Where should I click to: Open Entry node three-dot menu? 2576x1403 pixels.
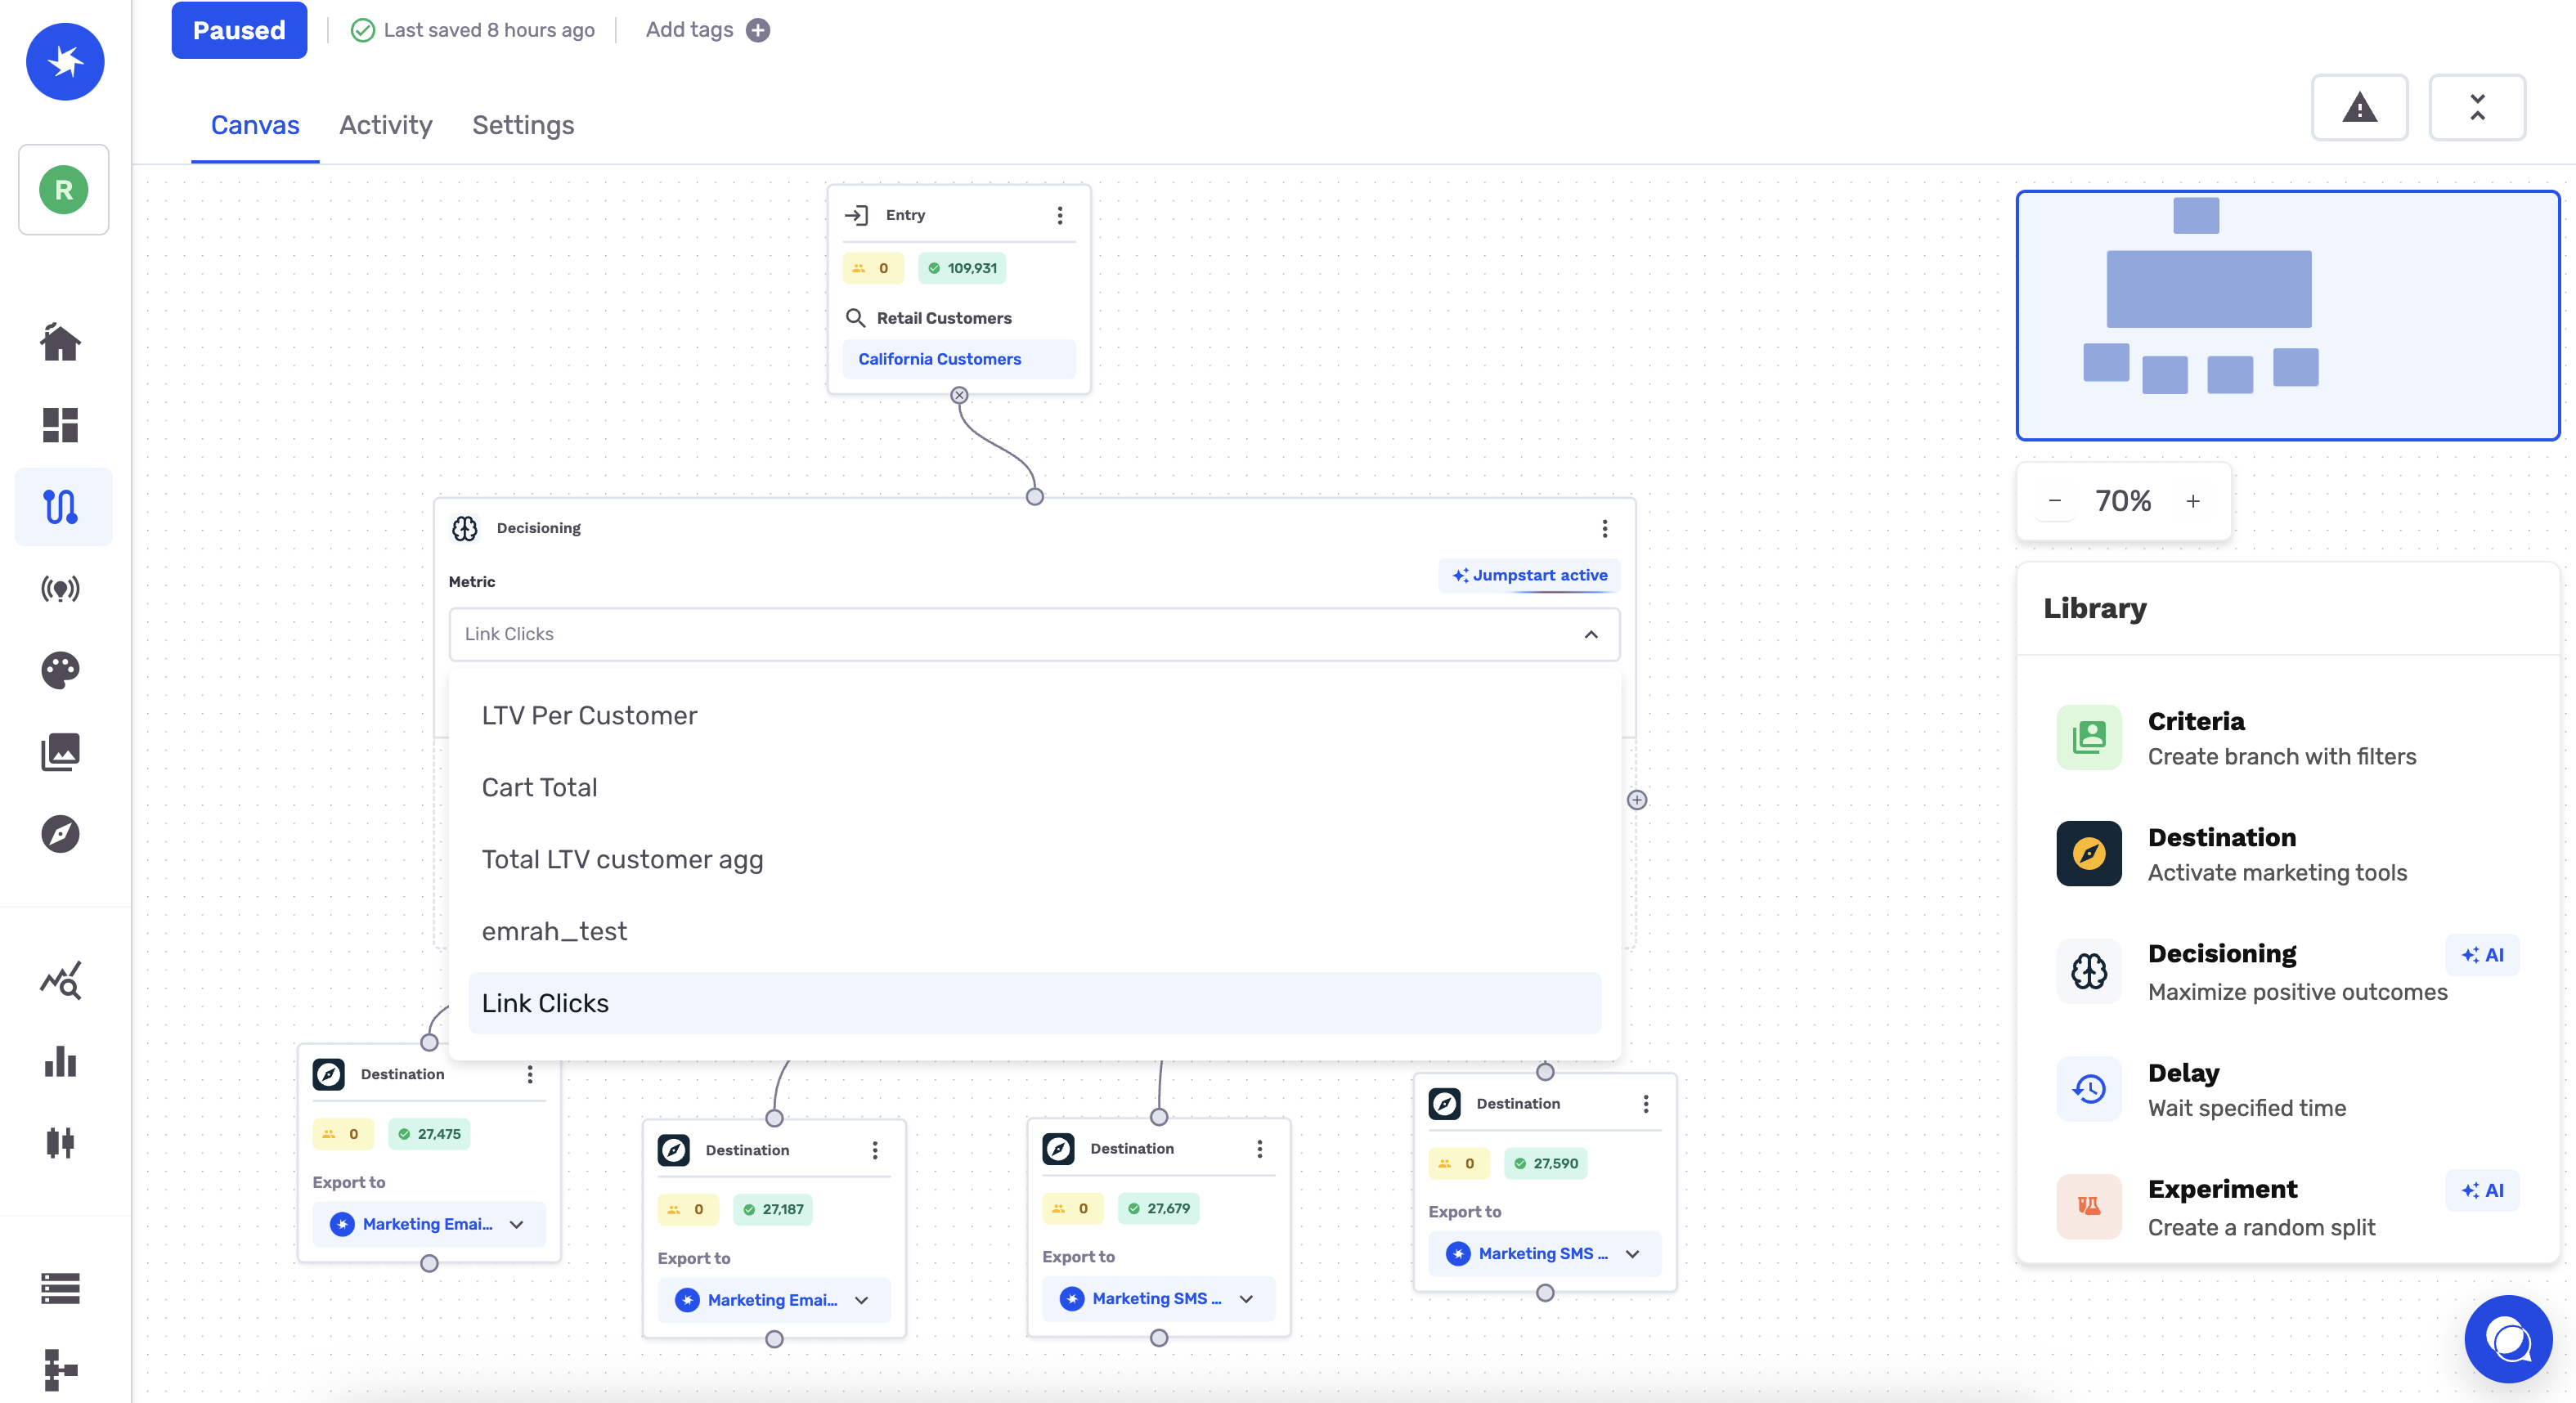point(1060,215)
